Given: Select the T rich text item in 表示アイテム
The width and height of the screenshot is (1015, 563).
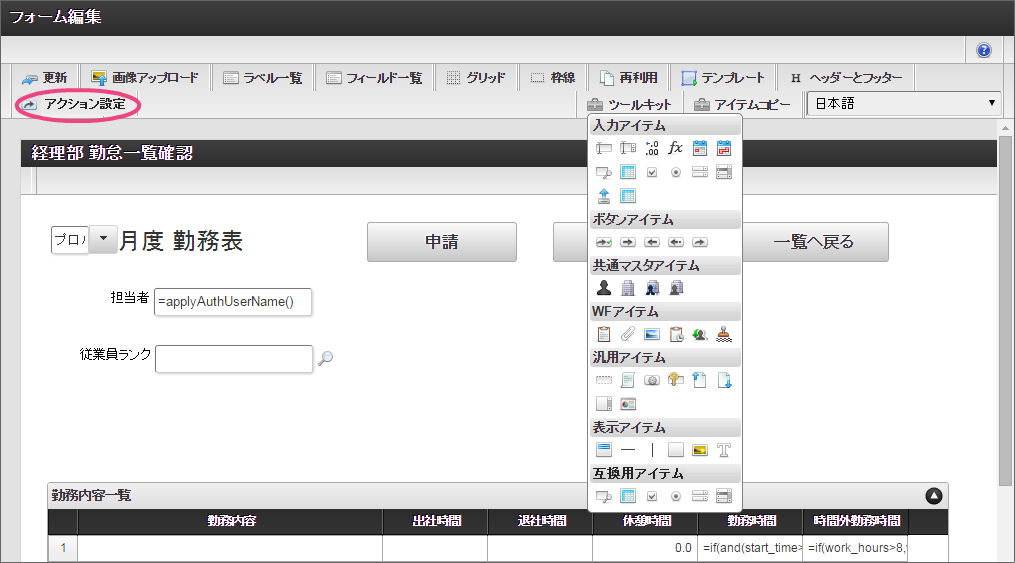Looking at the screenshot, I should point(724,450).
